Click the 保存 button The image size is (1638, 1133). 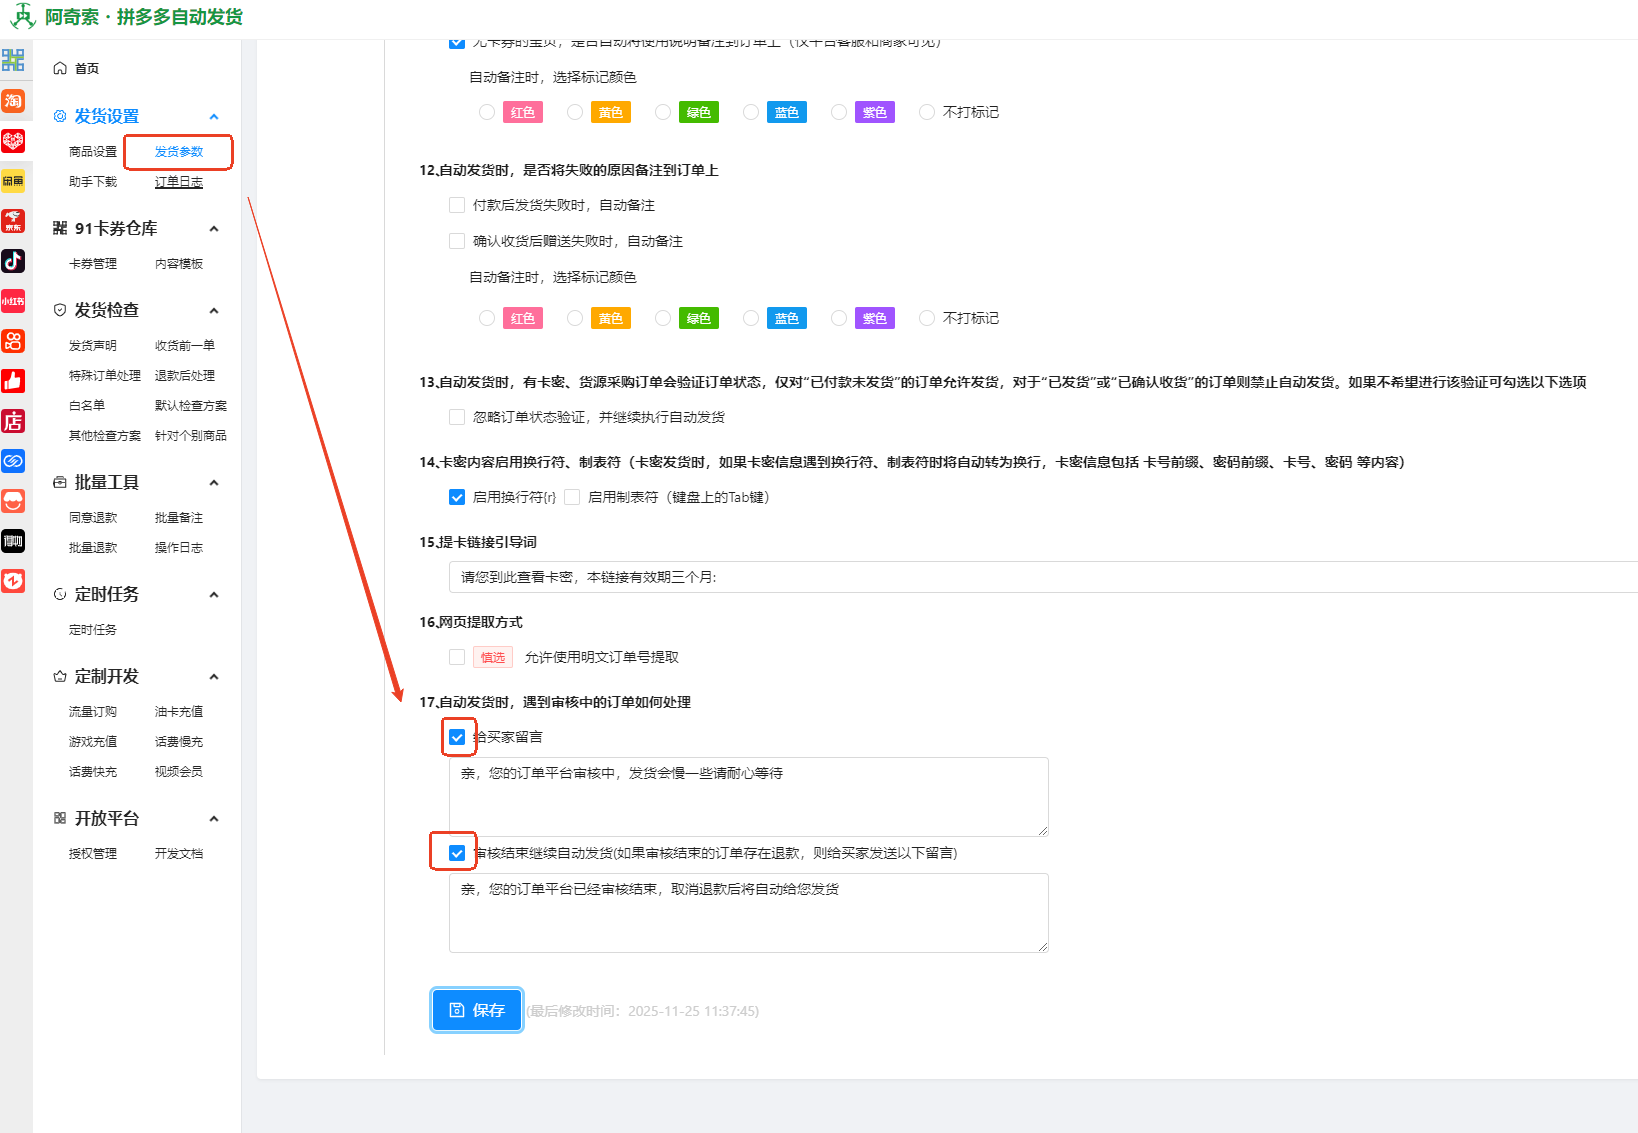coord(477,1010)
